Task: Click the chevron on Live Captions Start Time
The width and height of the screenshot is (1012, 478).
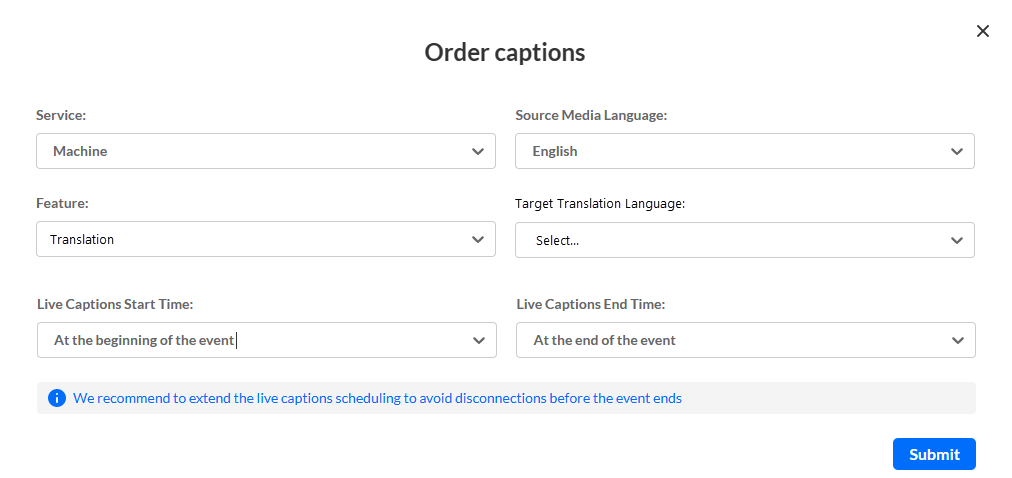Action: coord(478,340)
